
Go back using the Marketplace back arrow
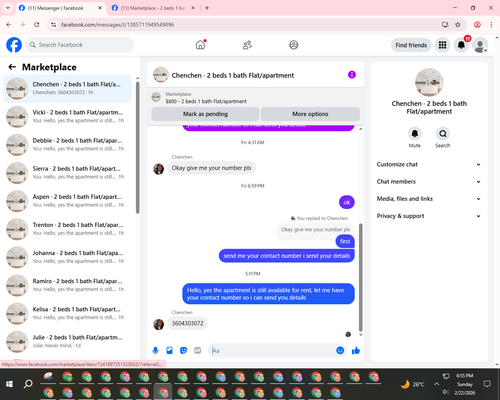[12, 67]
